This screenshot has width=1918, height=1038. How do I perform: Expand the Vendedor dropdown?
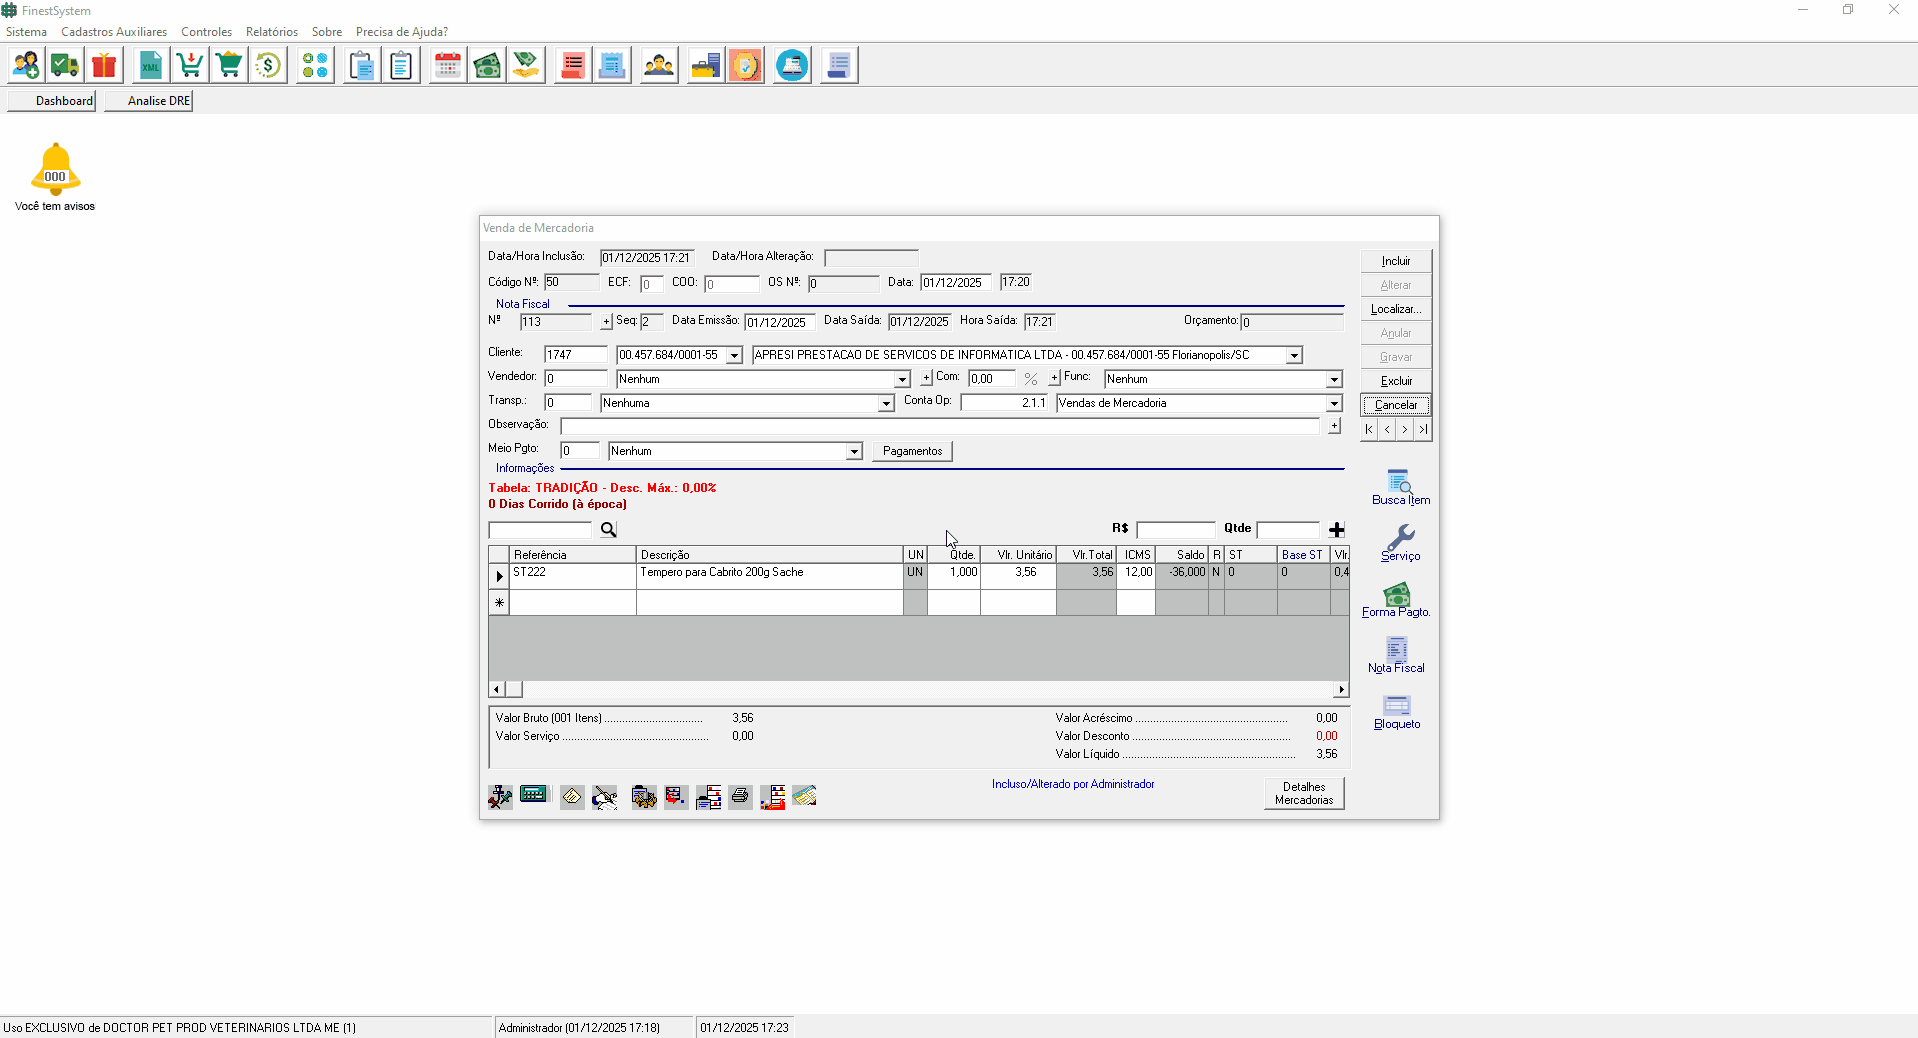(x=902, y=380)
